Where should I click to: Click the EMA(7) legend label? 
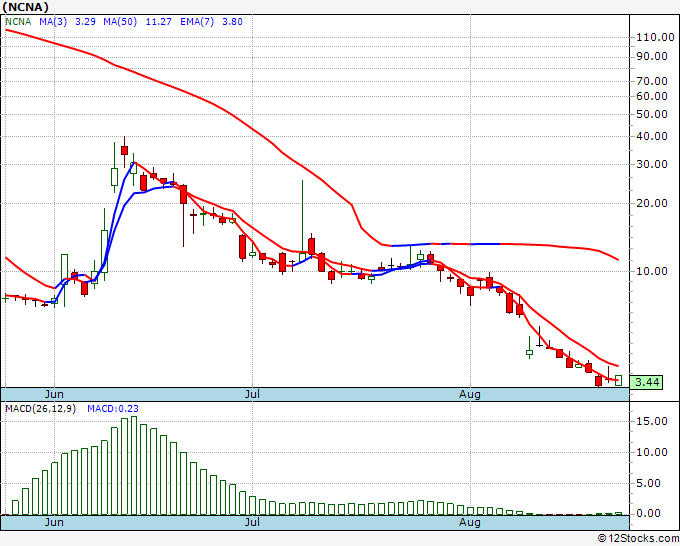point(197,22)
